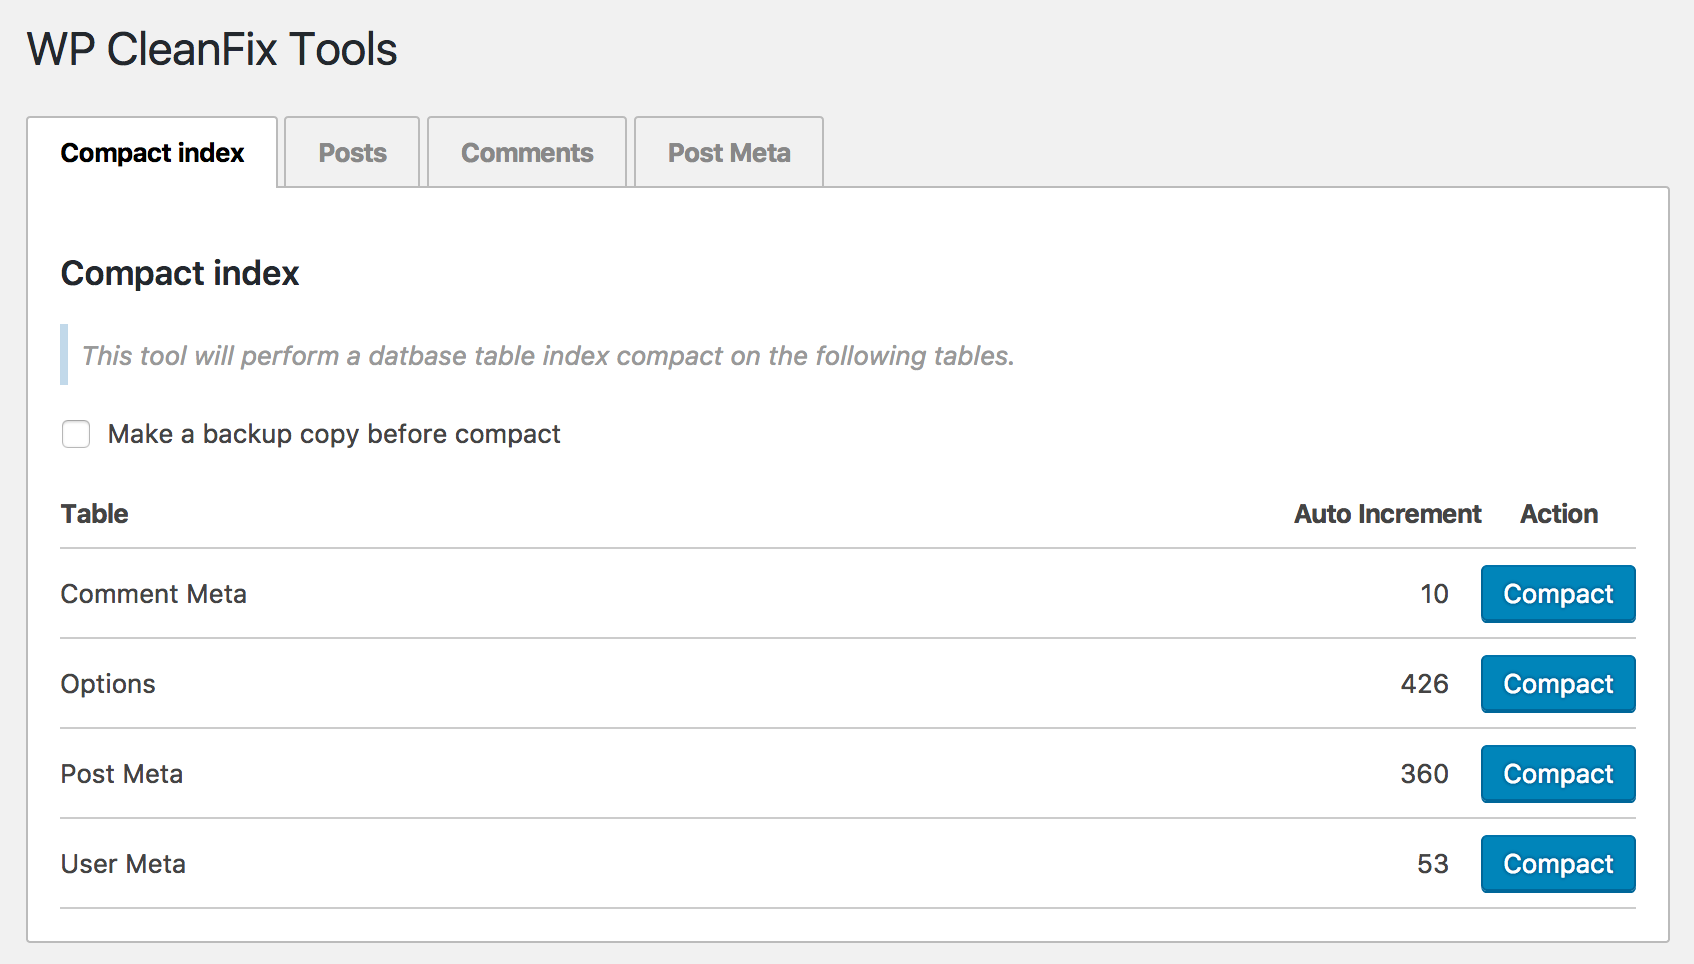The image size is (1694, 964).
Task: Compact the User Meta table
Action: 1558,864
